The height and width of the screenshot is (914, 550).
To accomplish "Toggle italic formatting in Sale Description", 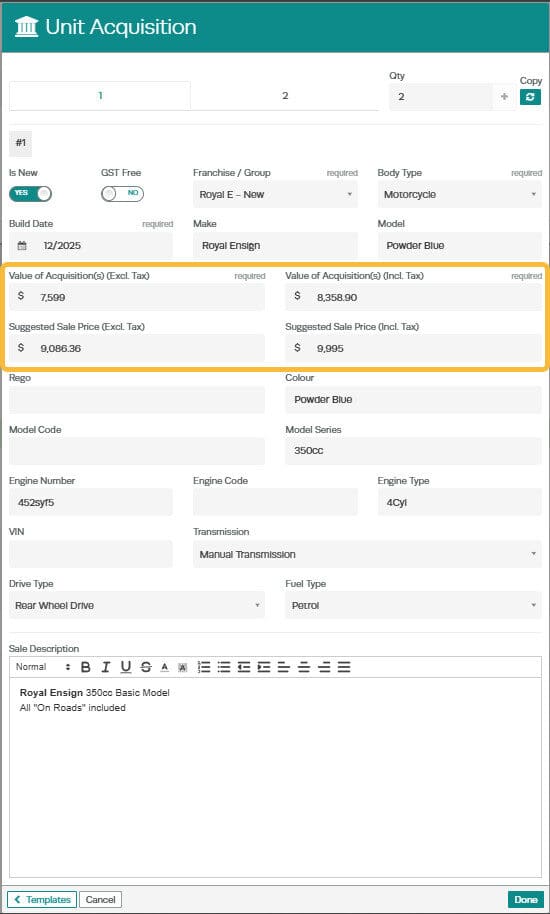I will (105, 667).
